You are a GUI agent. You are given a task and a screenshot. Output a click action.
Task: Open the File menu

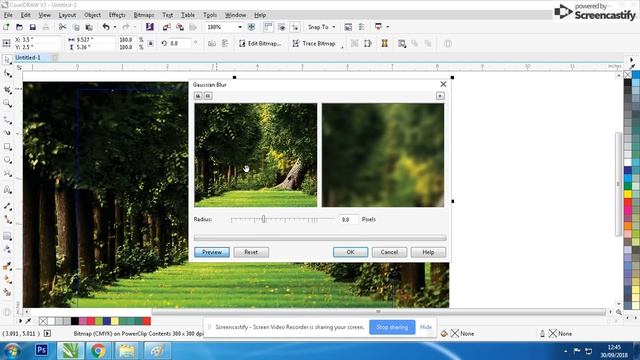(8, 15)
